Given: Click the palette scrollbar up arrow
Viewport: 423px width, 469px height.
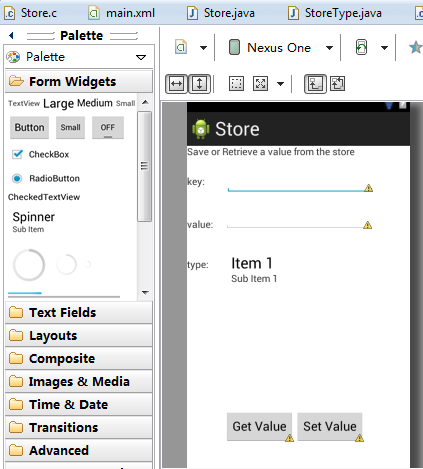Looking at the screenshot, I should 145,102.
